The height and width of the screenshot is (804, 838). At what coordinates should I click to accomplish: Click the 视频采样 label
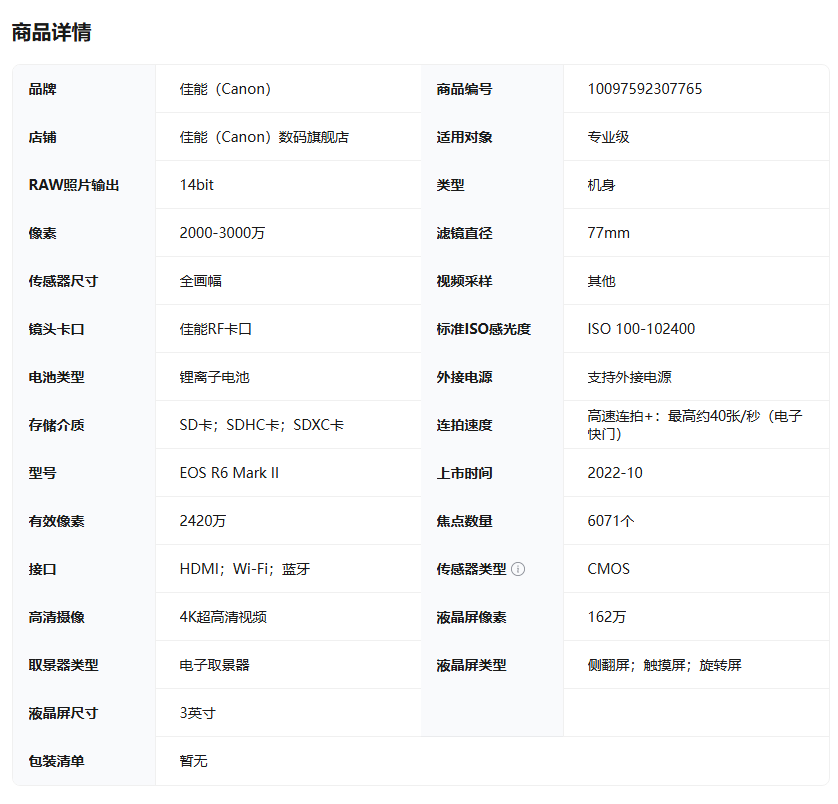point(464,281)
